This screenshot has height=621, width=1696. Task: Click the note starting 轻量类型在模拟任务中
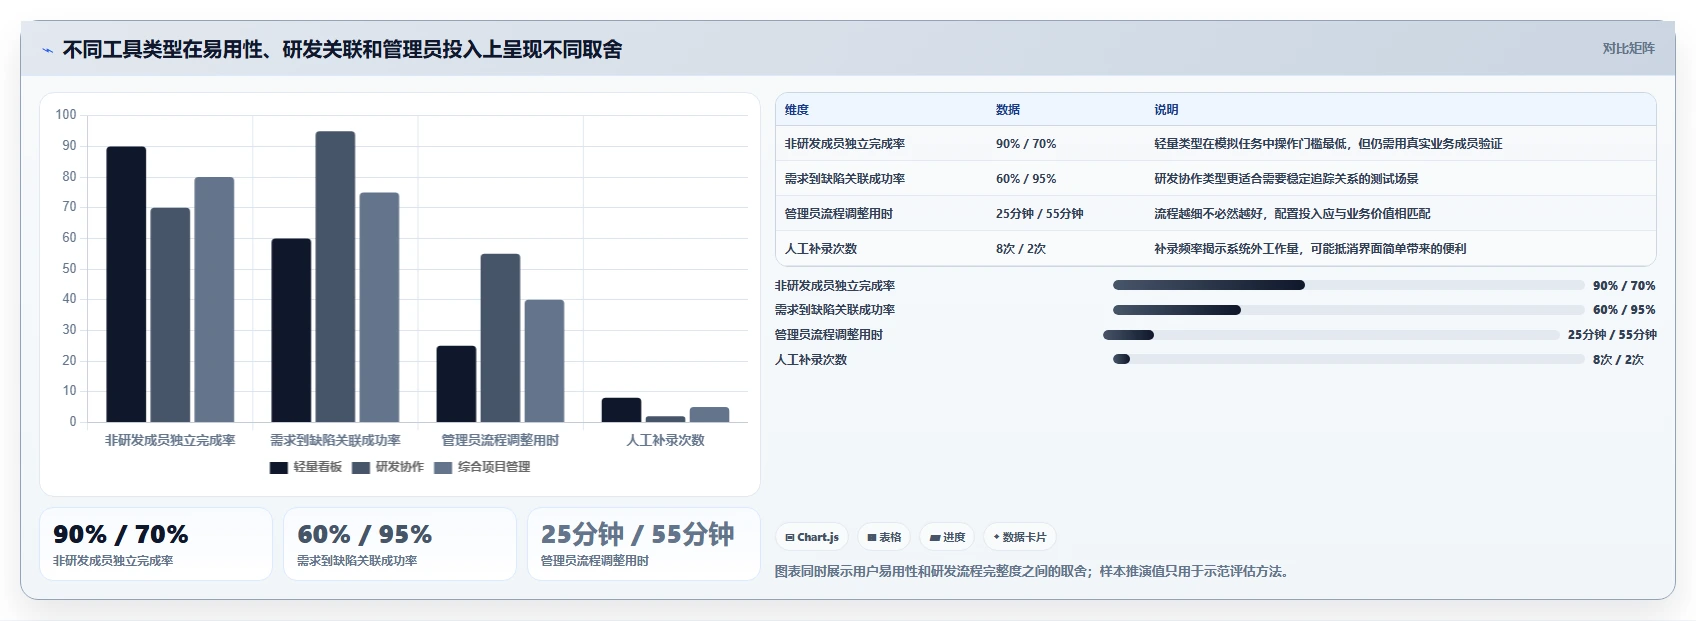(1328, 144)
